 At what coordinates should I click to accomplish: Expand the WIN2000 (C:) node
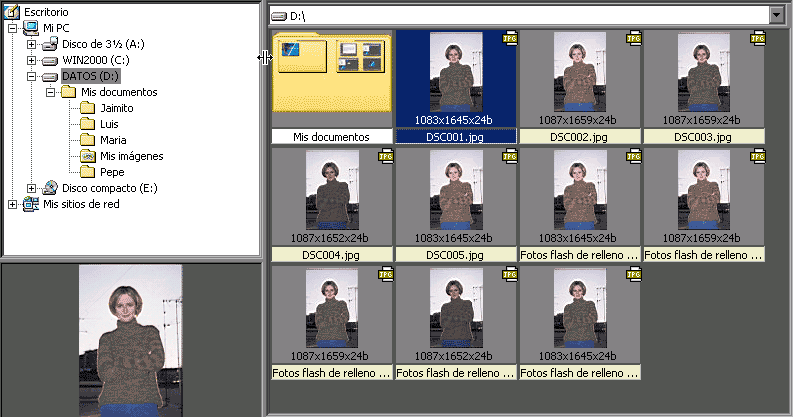31,61
